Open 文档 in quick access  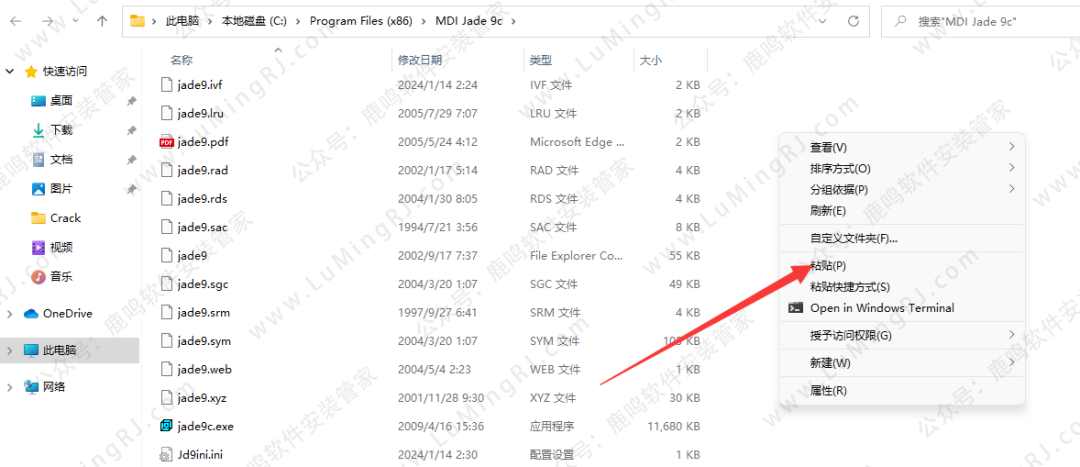[x=61, y=159]
